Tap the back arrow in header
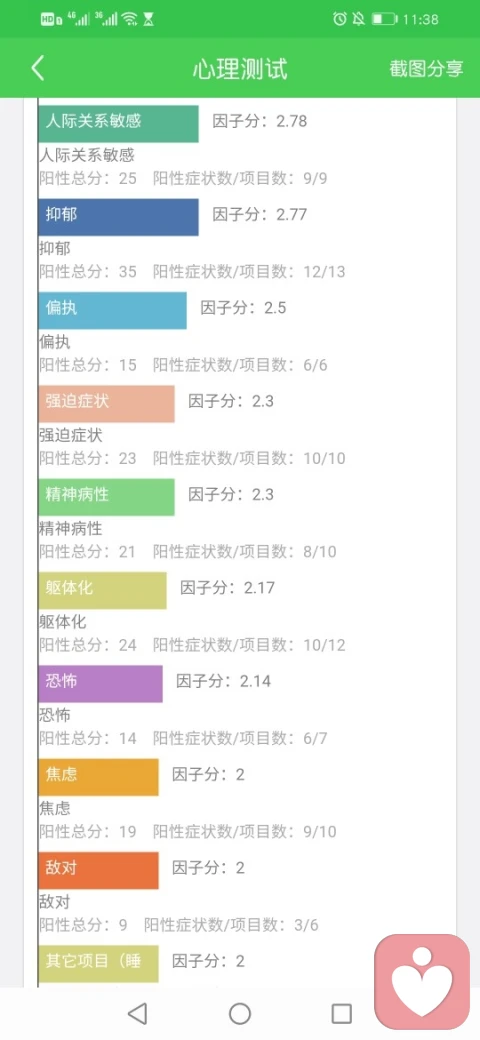The image size is (480, 1040). (x=38, y=68)
